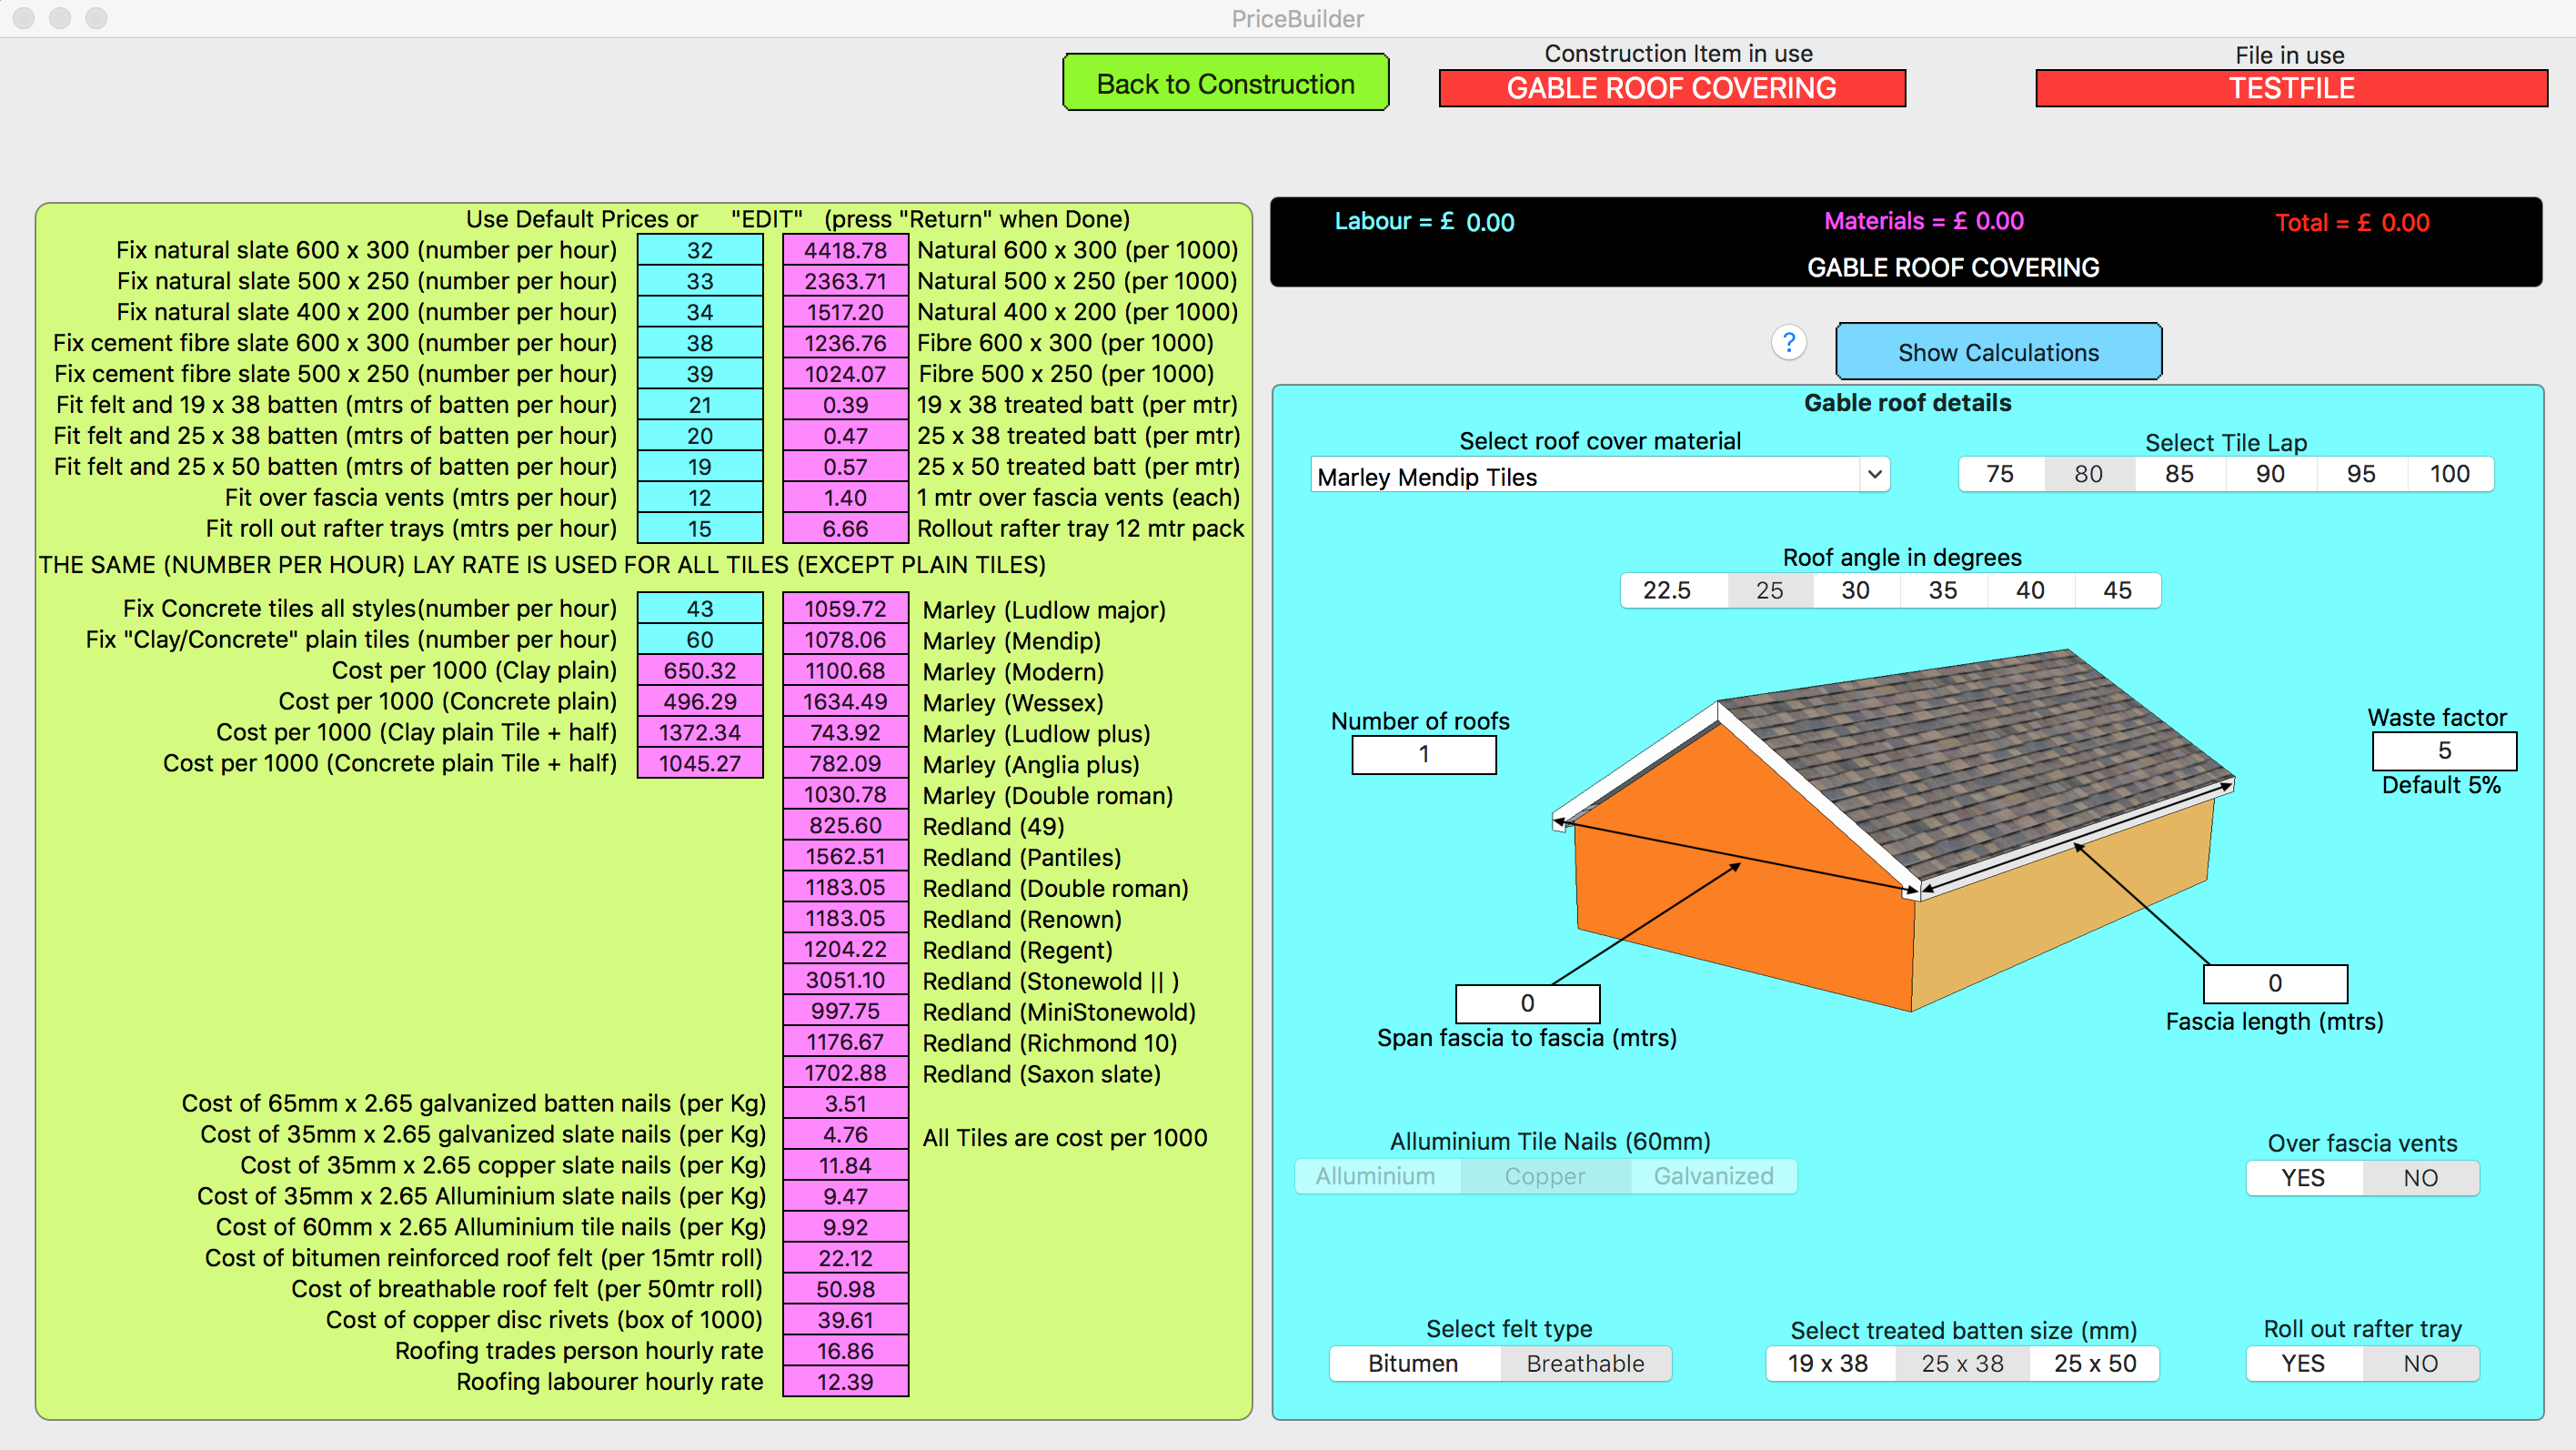Select tile lap 75
The image size is (2576, 1450).
2000,474
